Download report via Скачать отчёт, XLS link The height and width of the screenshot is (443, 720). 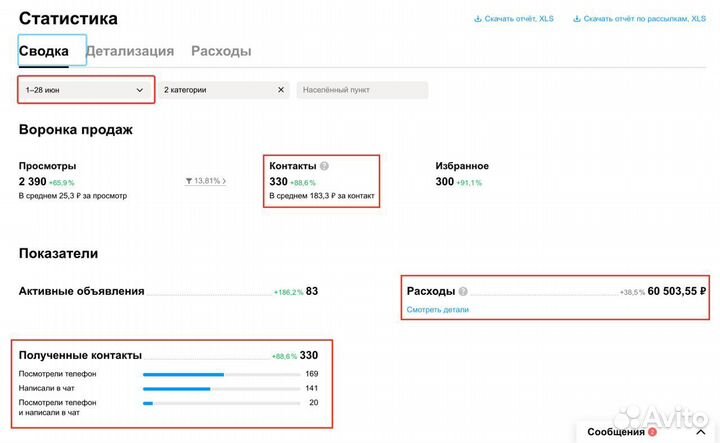(x=519, y=19)
